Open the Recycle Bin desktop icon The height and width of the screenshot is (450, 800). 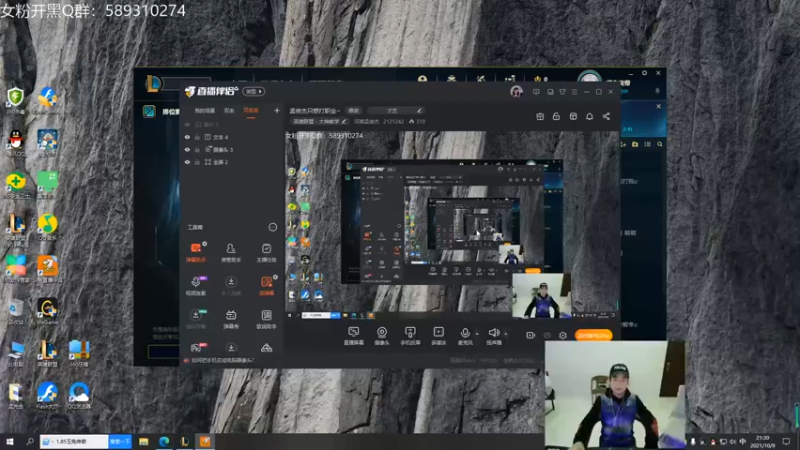16,312
